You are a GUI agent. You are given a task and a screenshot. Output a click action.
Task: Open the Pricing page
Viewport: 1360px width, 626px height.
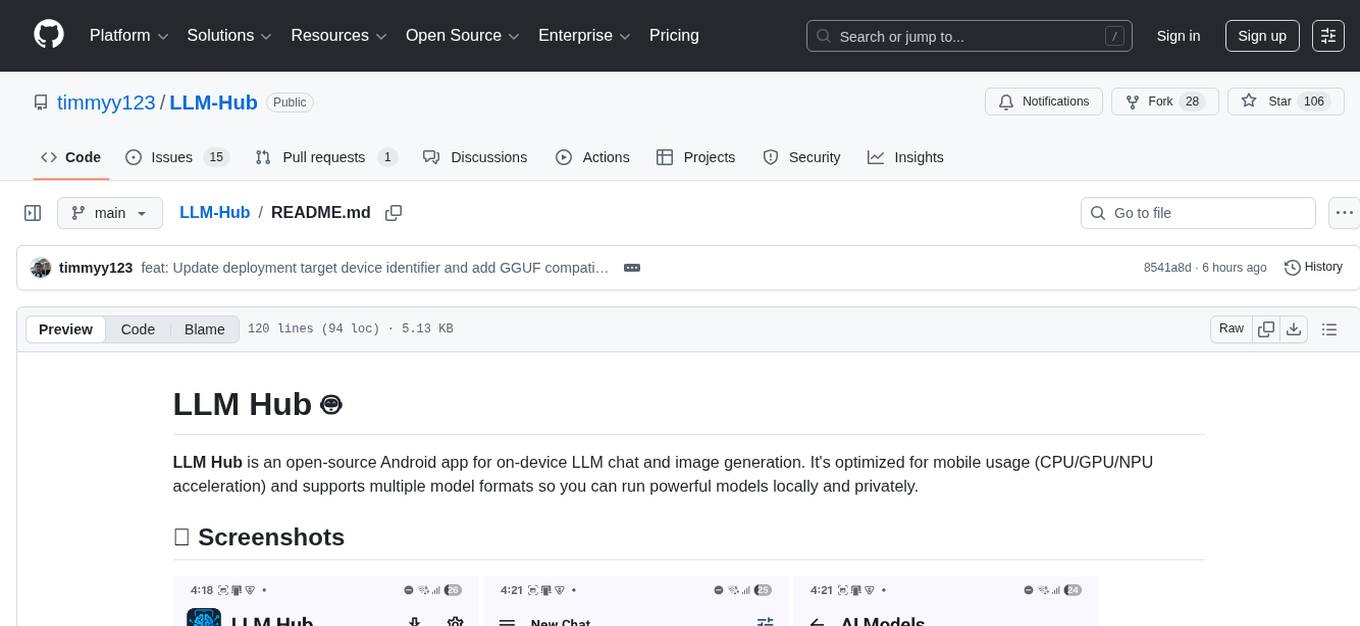[x=674, y=35]
